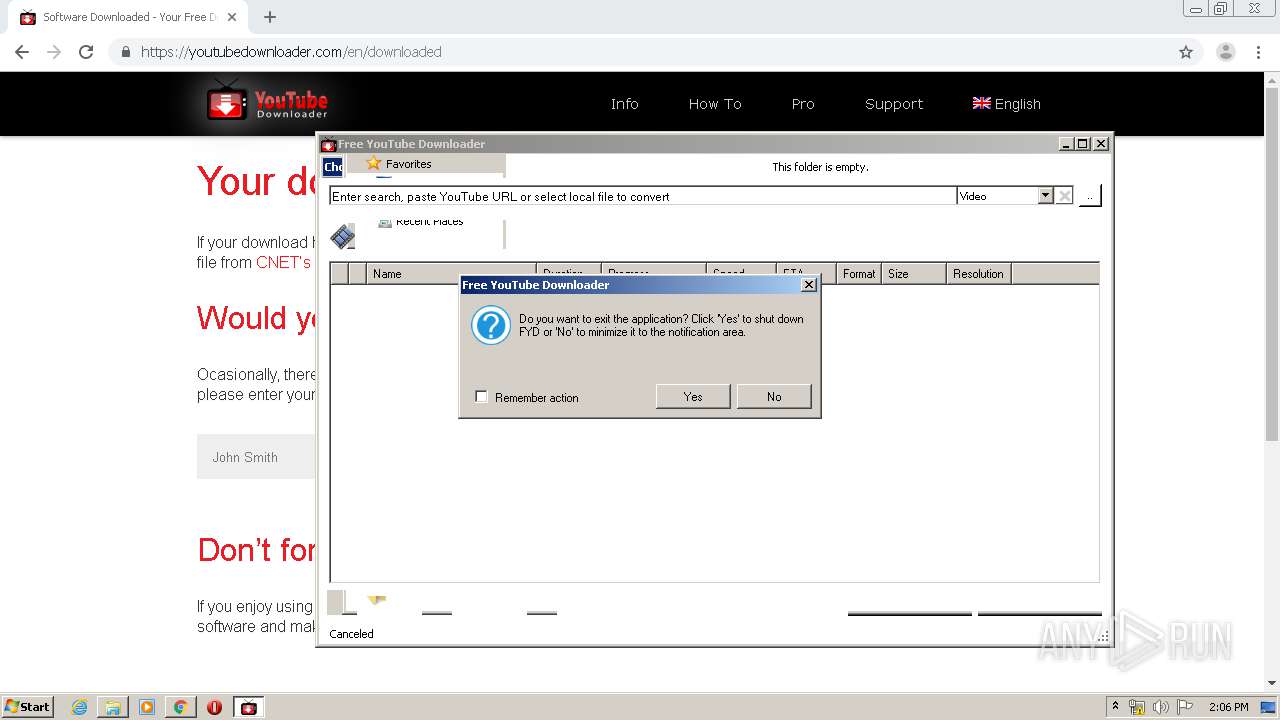Open the network tray icon
This screenshot has width=1280, height=720.
[x=1137, y=707]
